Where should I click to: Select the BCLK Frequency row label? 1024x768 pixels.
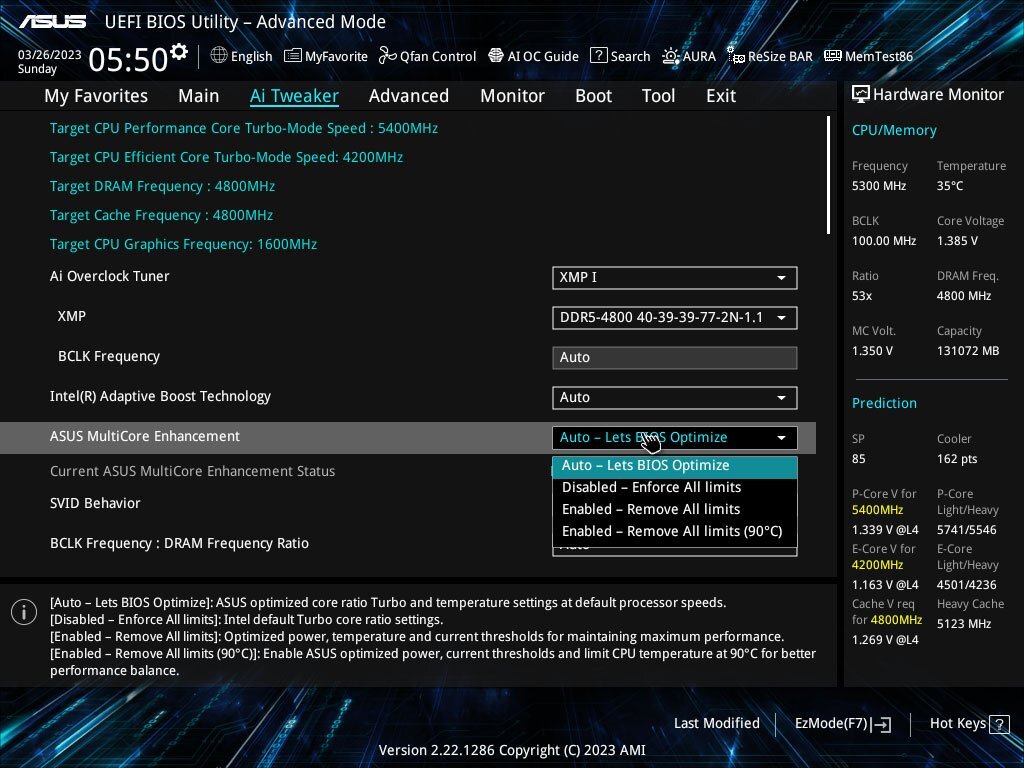(x=109, y=357)
